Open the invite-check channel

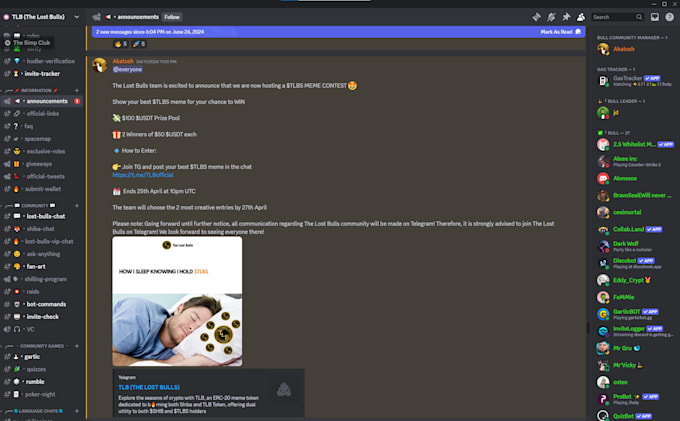pos(42,317)
